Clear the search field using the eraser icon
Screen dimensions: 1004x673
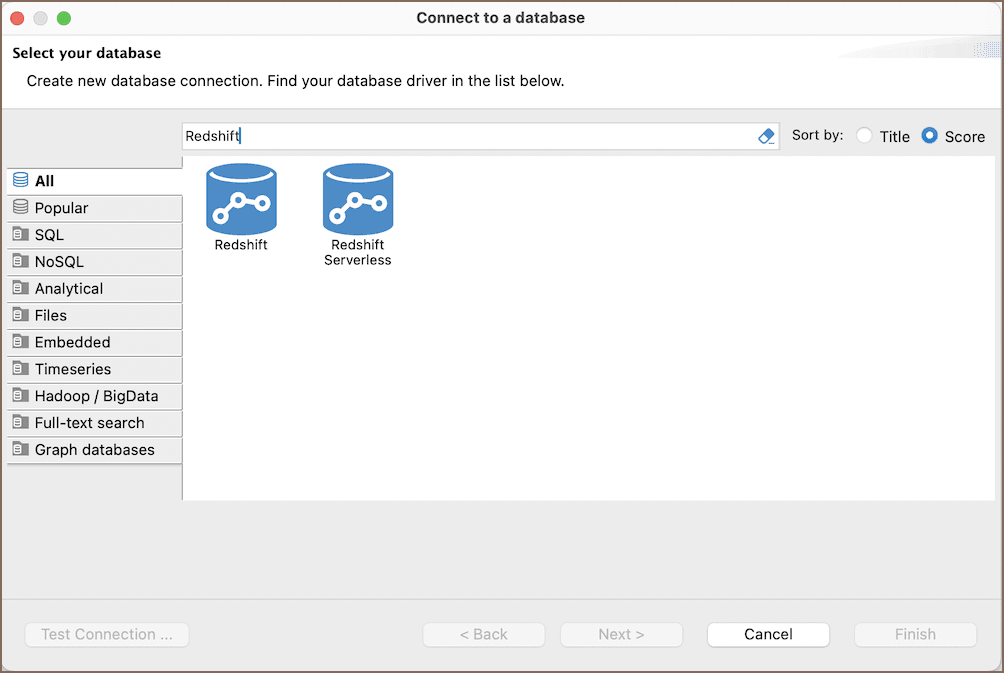[x=765, y=136]
